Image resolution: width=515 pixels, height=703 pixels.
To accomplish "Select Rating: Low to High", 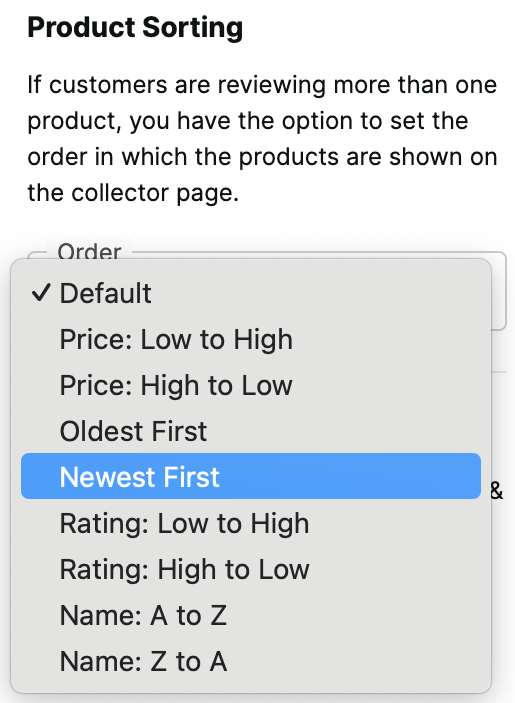I will pyautogui.click(x=251, y=523).
